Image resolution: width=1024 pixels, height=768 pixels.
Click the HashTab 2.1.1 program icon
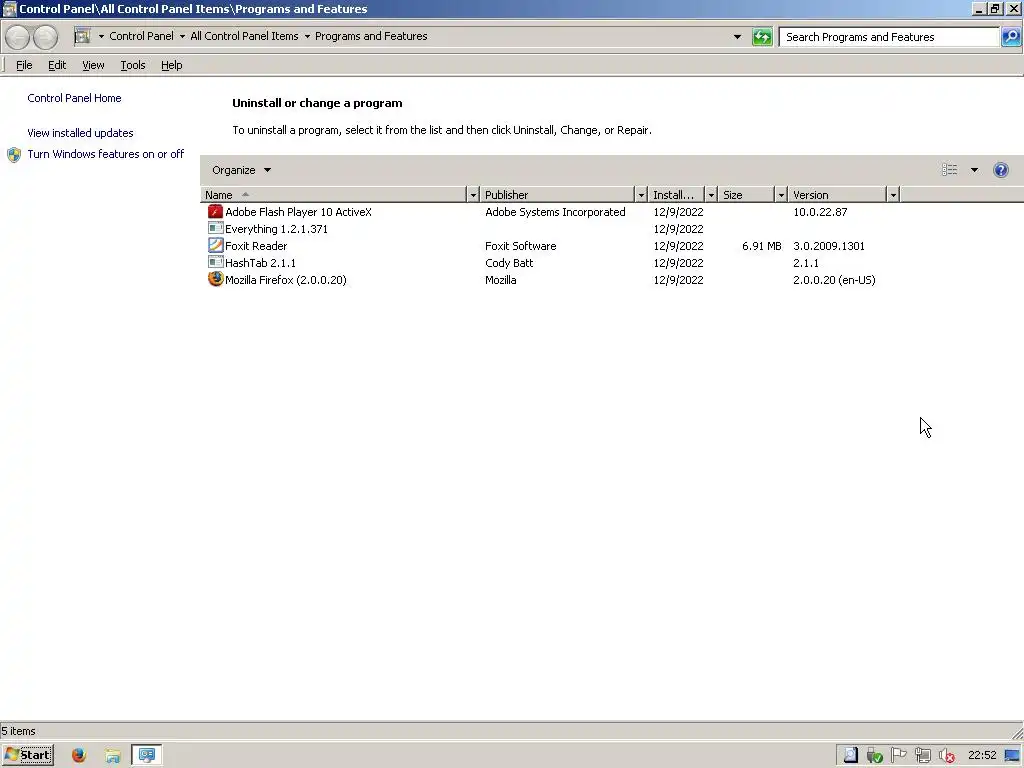215,263
